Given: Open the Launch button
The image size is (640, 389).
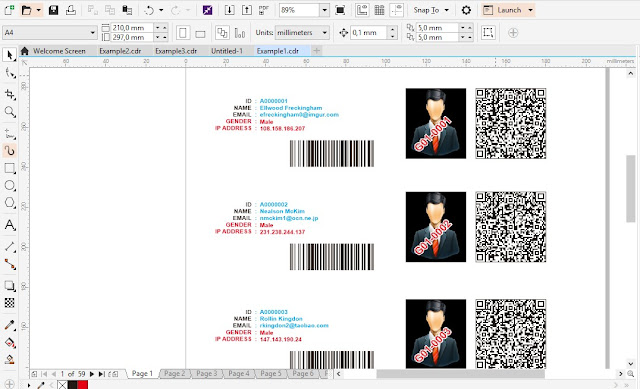Looking at the screenshot, I should point(508,10).
